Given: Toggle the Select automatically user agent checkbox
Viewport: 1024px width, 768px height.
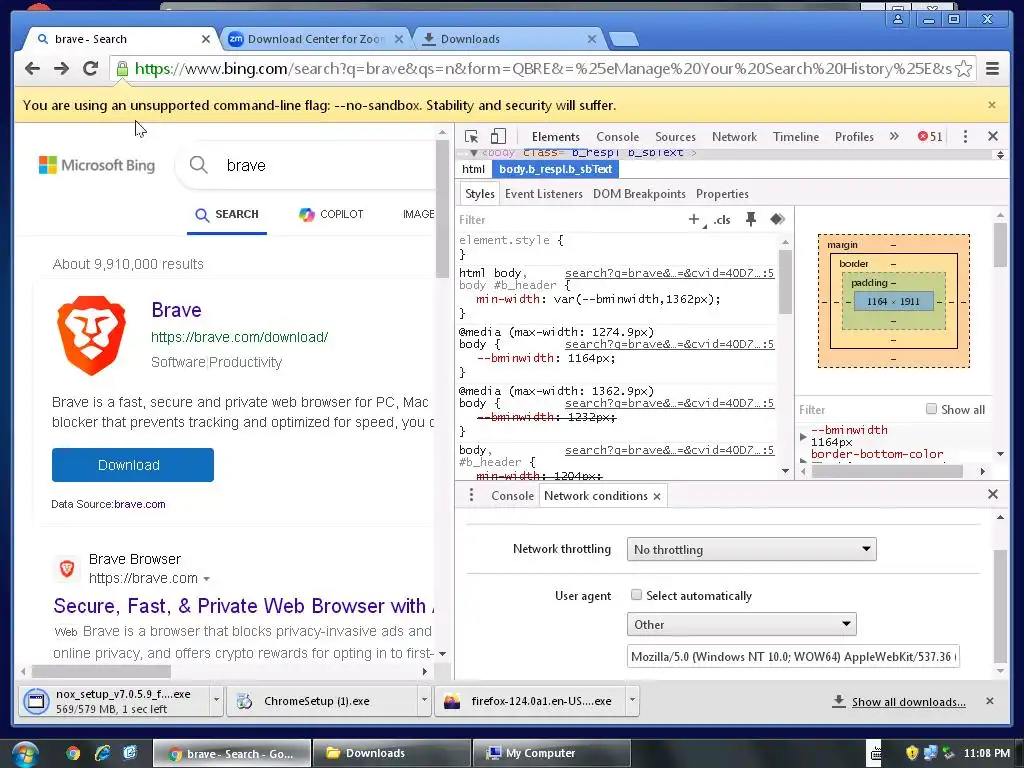Looking at the screenshot, I should (x=636, y=595).
